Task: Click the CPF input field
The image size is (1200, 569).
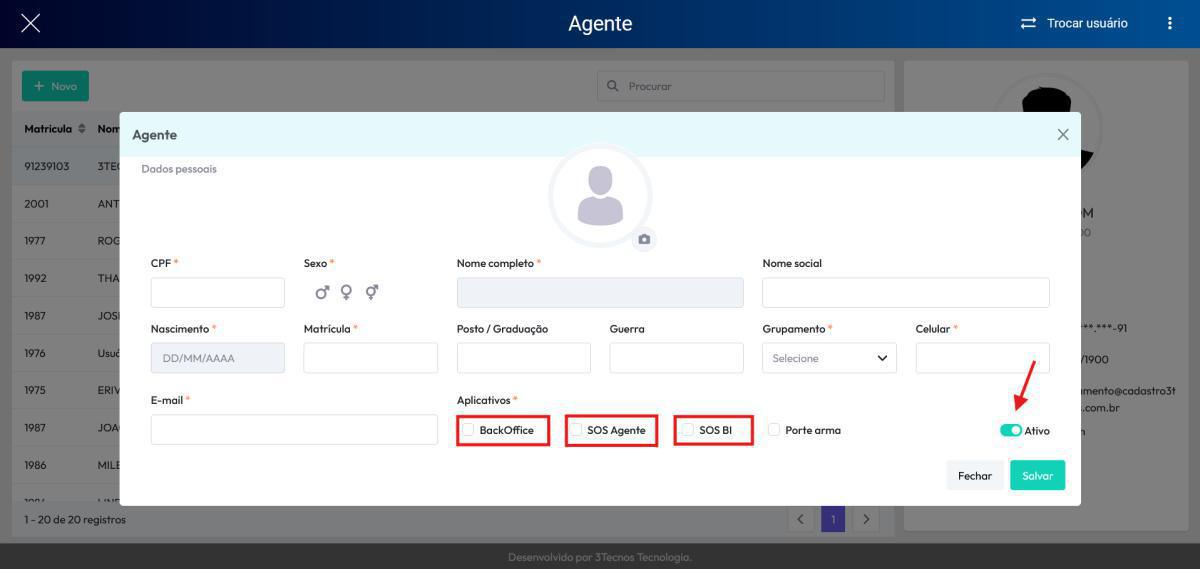Action: tap(218, 293)
